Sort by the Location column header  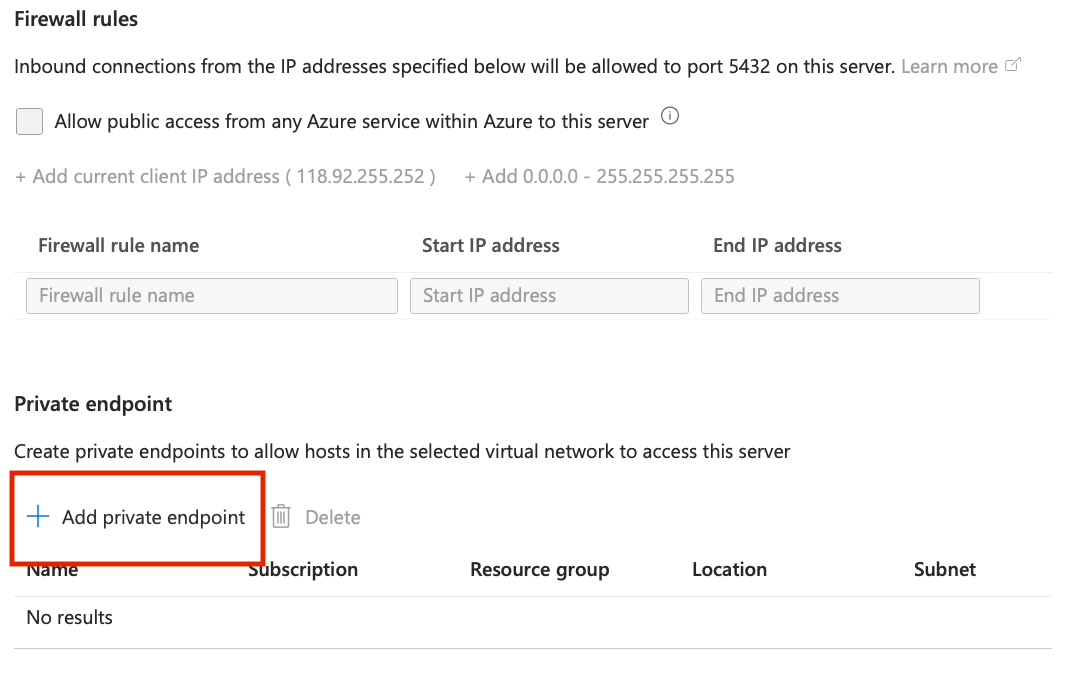tap(729, 570)
